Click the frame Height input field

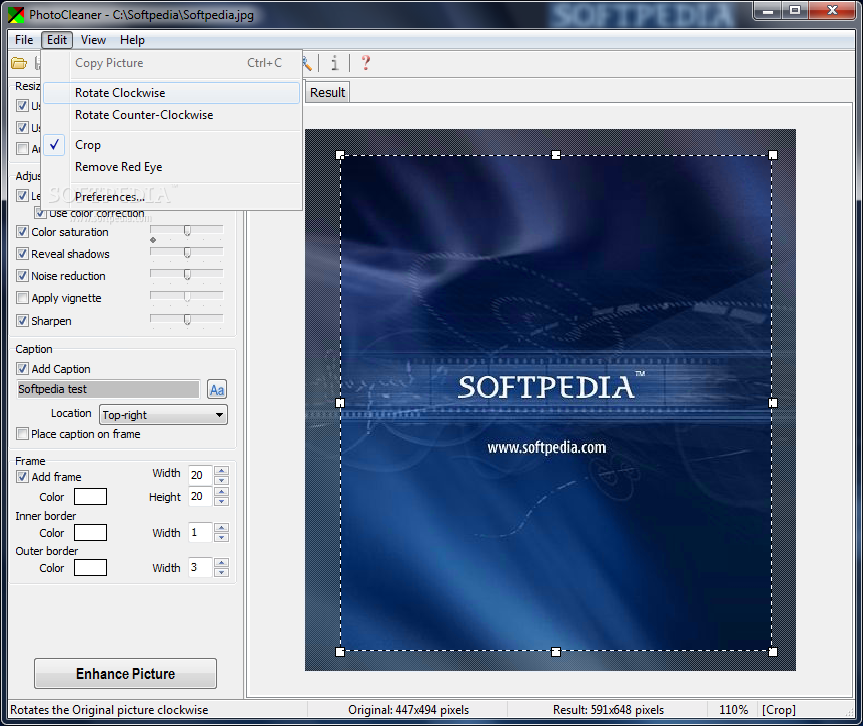(x=200, y=496)
